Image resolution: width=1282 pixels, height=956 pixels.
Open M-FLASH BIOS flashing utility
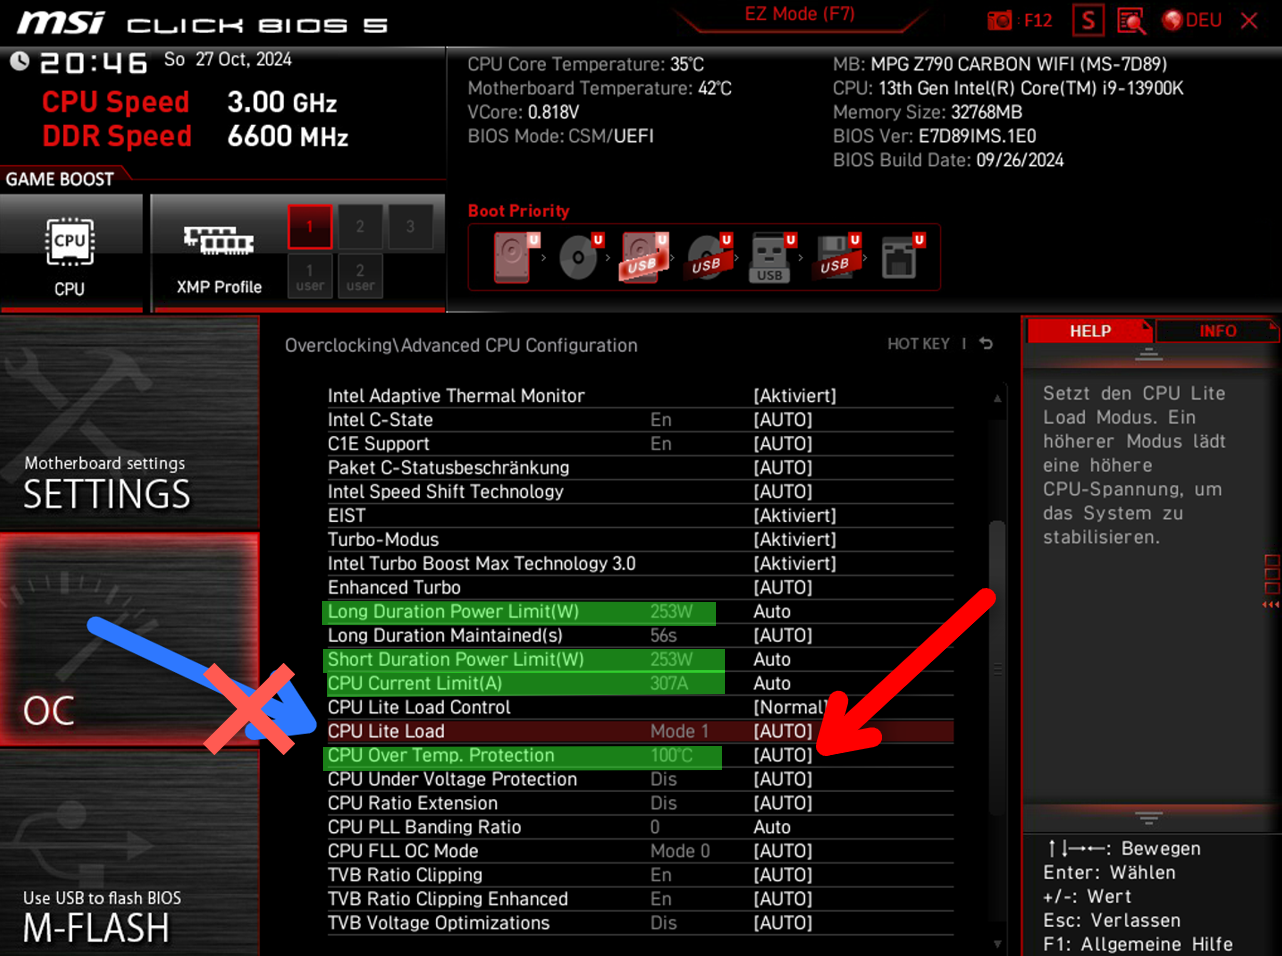[130, 853]
